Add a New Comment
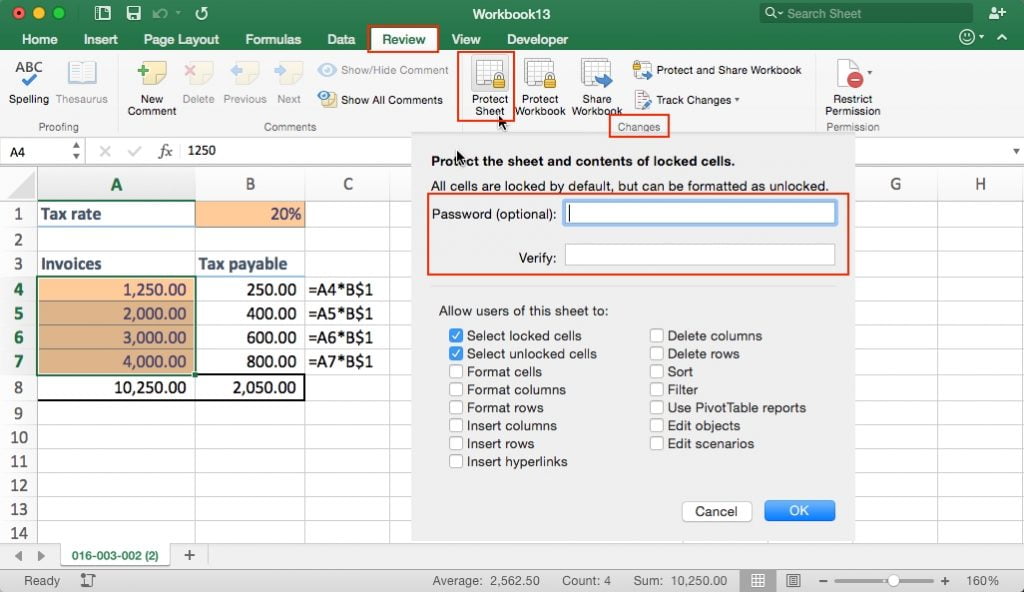Image resolution: width=1024 pixels, height=592 pixels. 152,88
